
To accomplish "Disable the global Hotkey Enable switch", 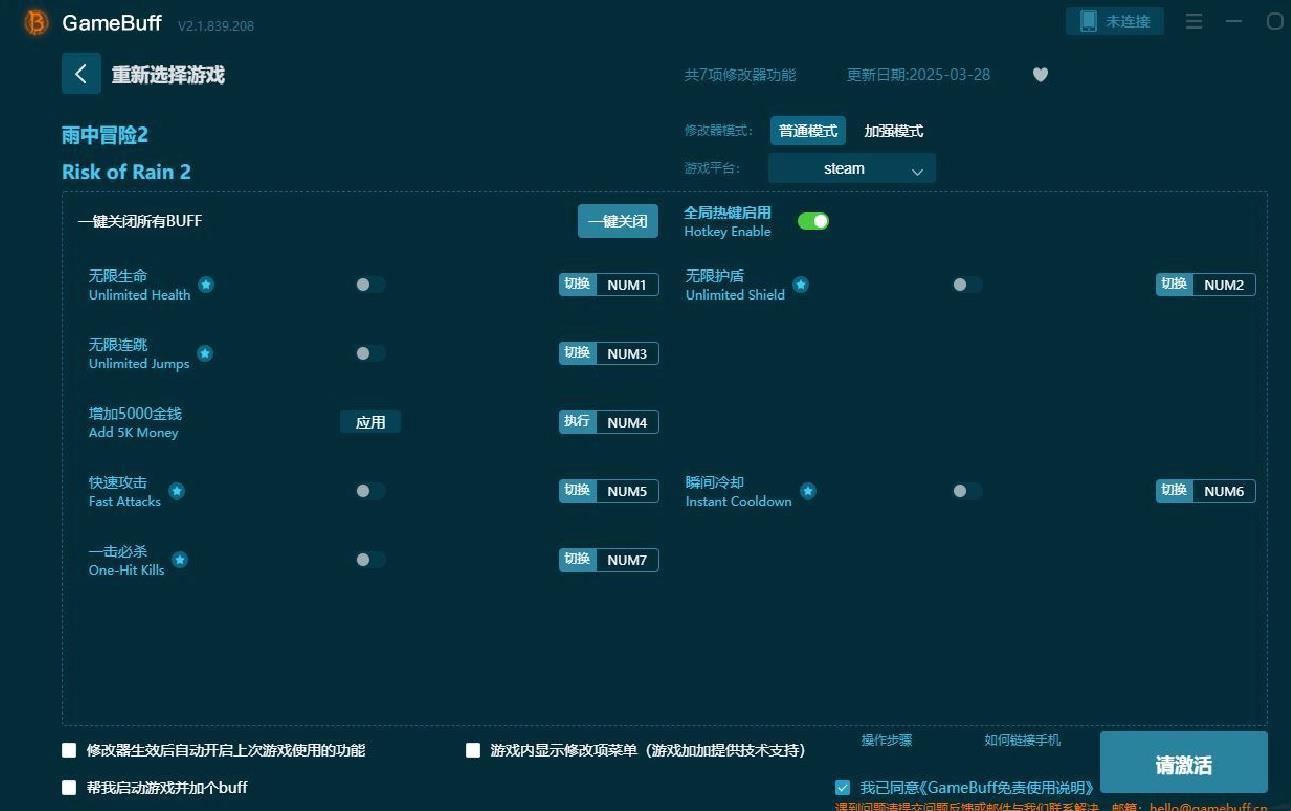I will click(x=813, y=221).
